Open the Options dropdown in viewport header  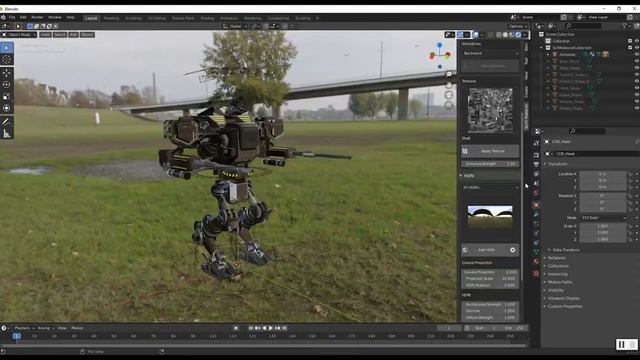tap(518, 26)
